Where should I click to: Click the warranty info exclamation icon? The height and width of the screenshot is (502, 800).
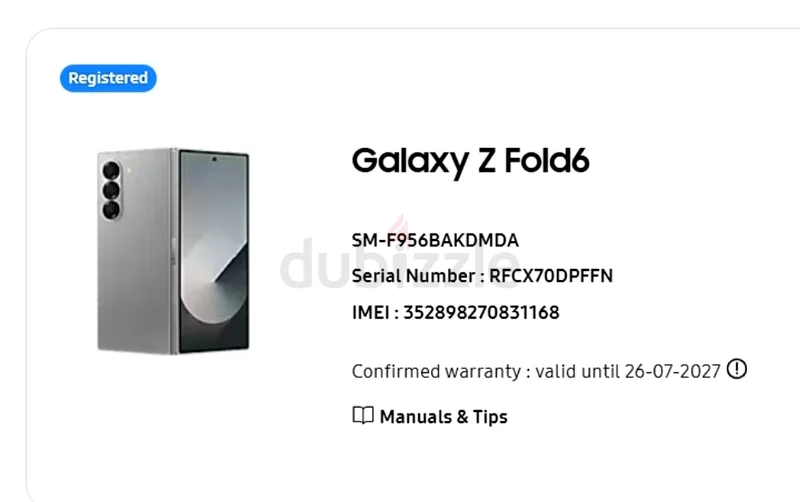pos(736,369)
